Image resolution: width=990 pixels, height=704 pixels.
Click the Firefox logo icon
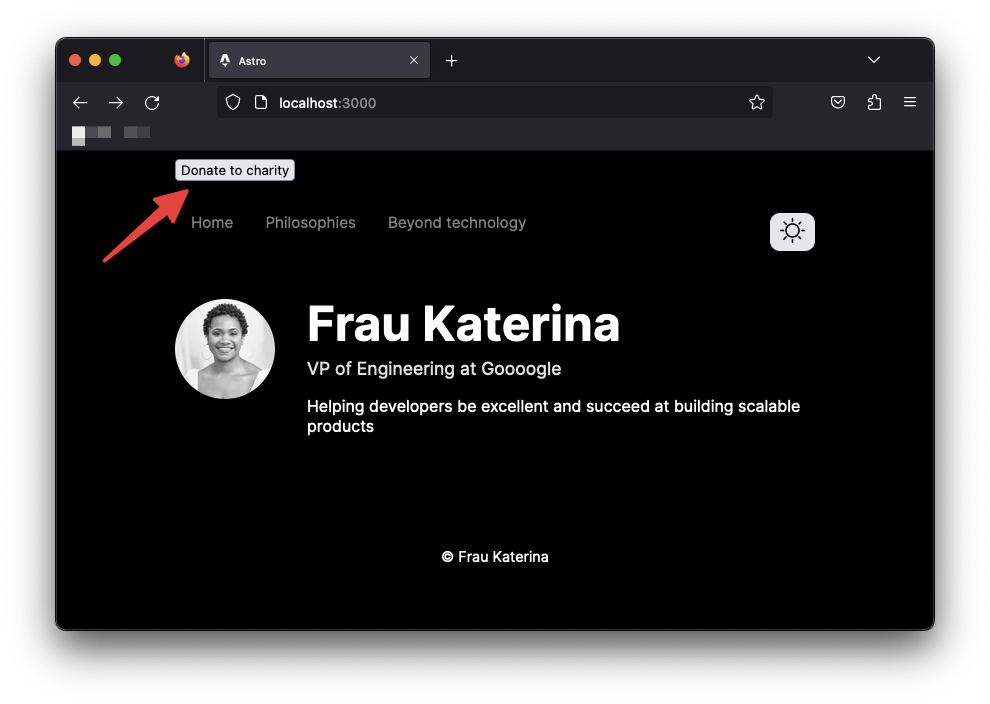(x=181, y=60)
